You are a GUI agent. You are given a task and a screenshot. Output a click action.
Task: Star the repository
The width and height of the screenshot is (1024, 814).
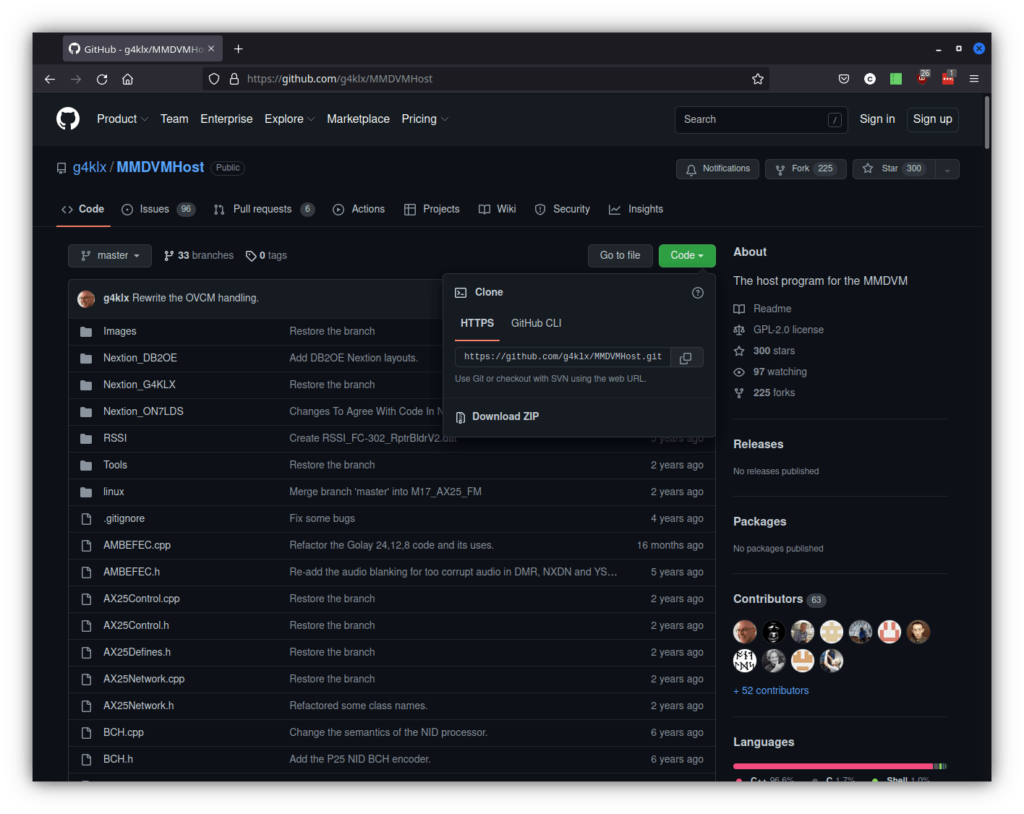coord(894,169)
